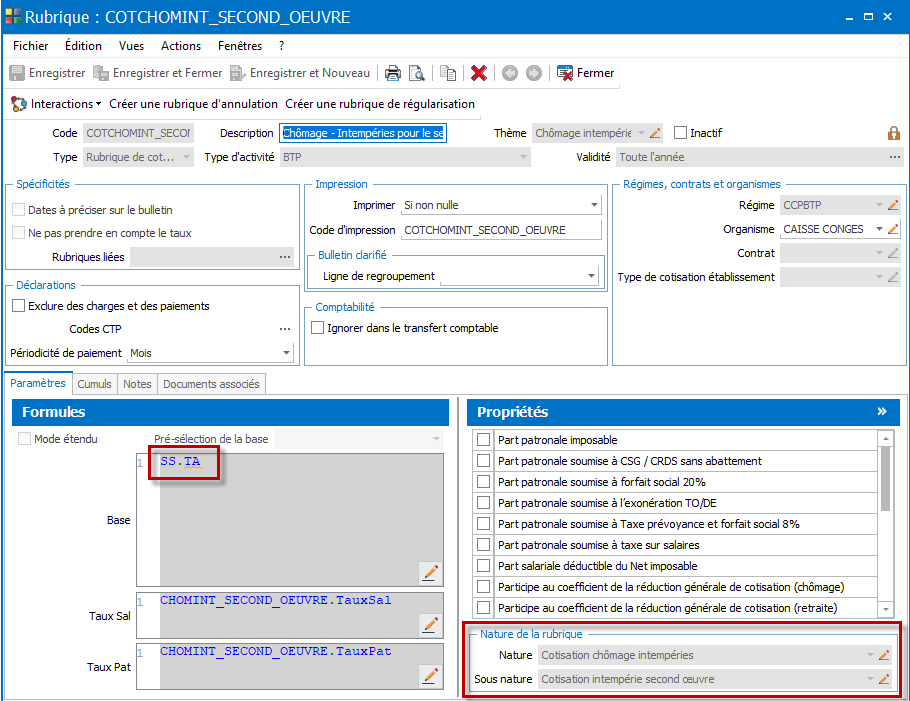910x701 pixels.
Task: Open print preview magnifier icon
Action: pos(417,73)
